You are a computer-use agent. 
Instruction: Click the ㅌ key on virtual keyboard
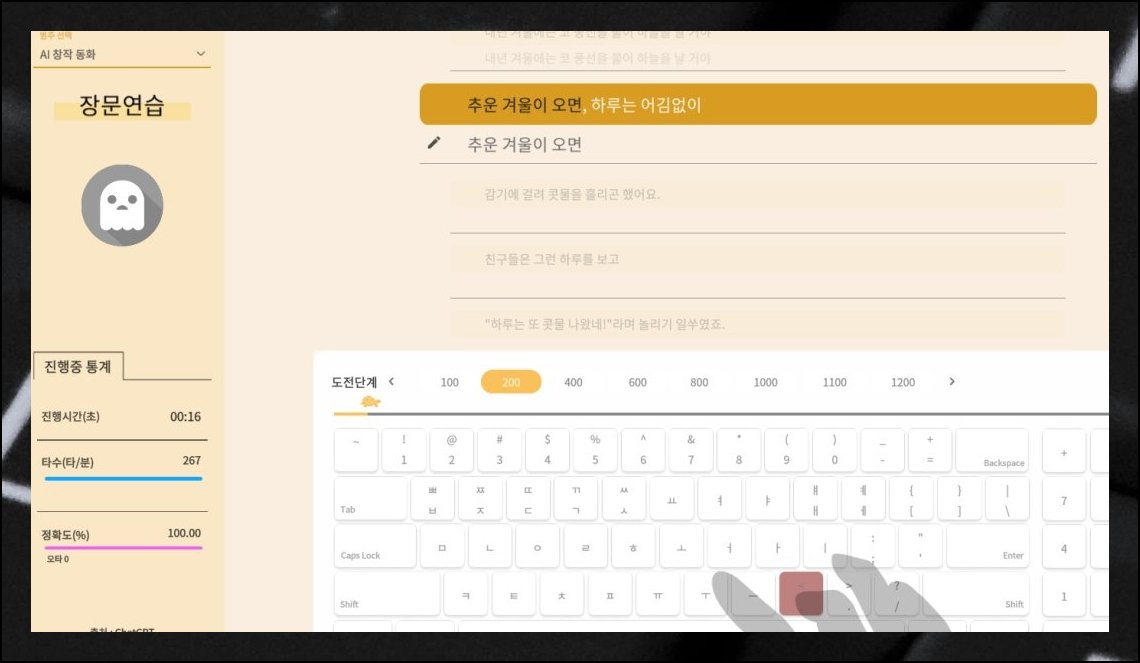click(514, 595)
